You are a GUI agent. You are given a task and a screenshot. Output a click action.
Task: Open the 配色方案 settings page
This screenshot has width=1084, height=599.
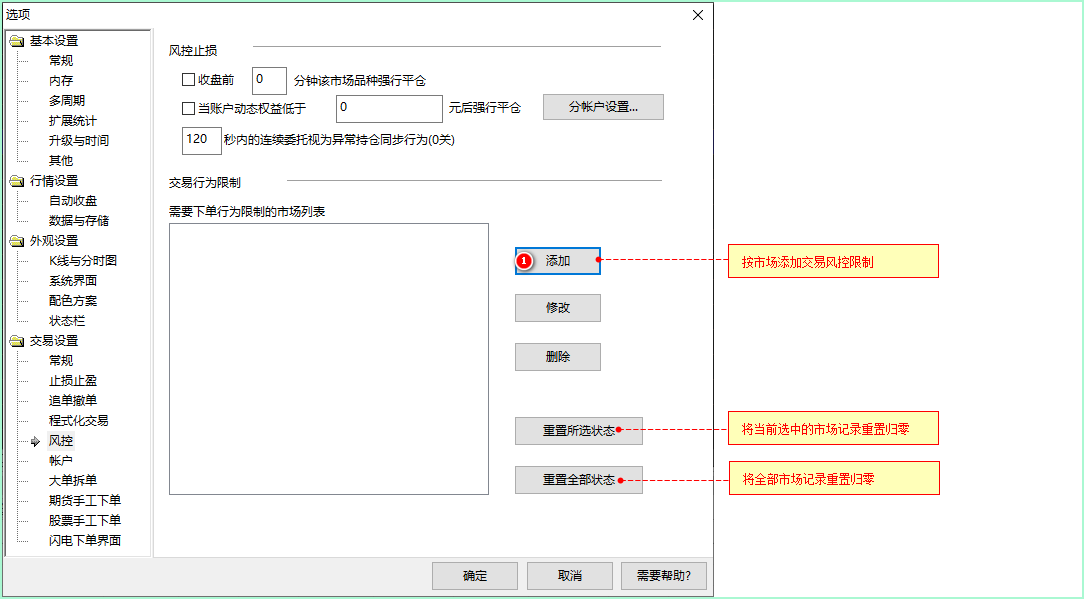[73, 301]
